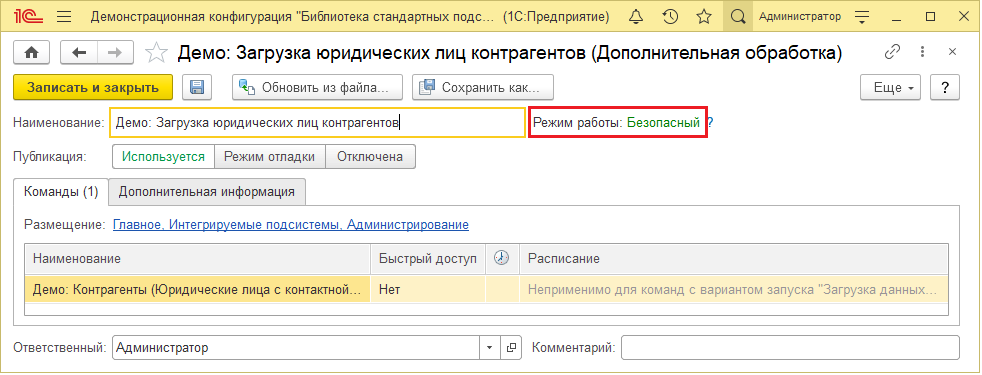Navigate forward with right arrow
Screen dimensions: 982x375
[x=115, y=53]
